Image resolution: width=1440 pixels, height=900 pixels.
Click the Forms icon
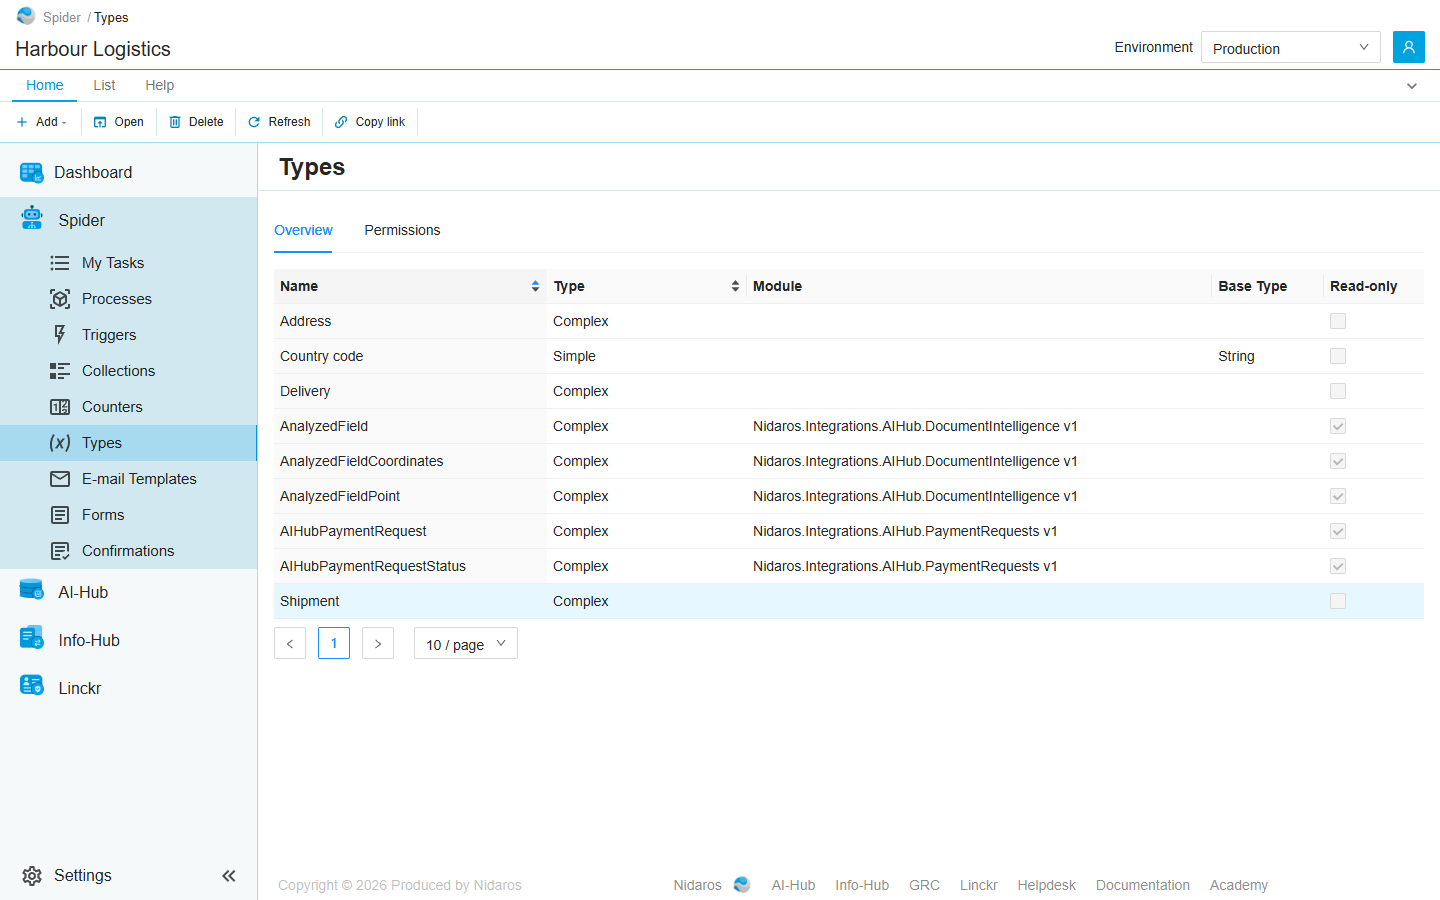pyautogui.click(x=60, y=515)
